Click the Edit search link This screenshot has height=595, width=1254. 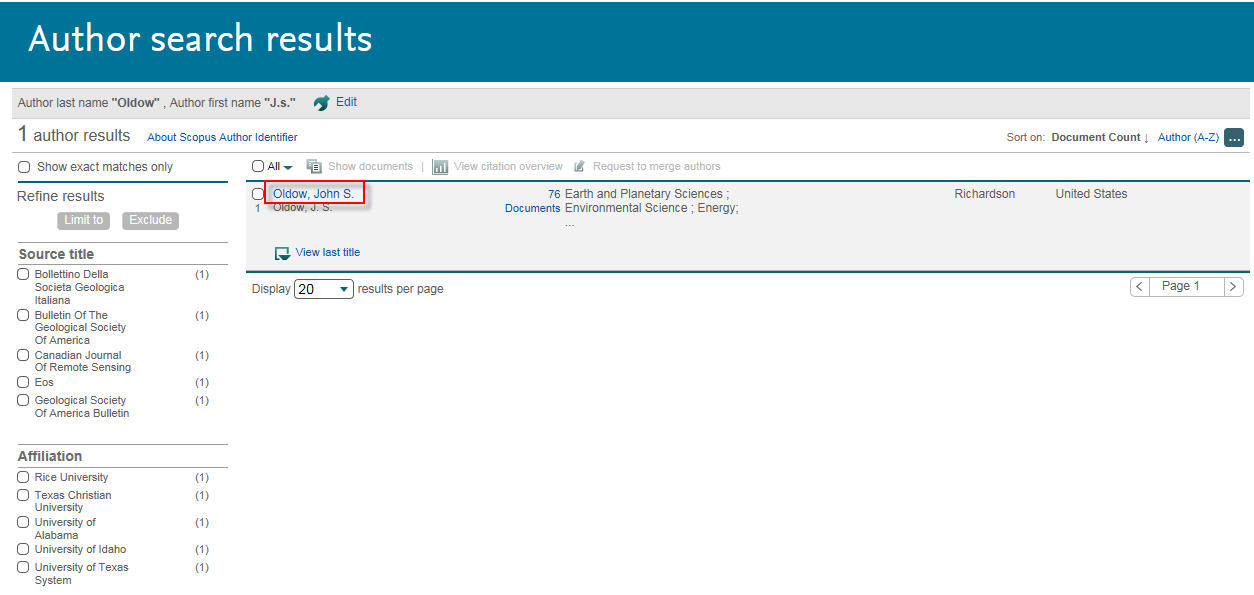point(346,102)
